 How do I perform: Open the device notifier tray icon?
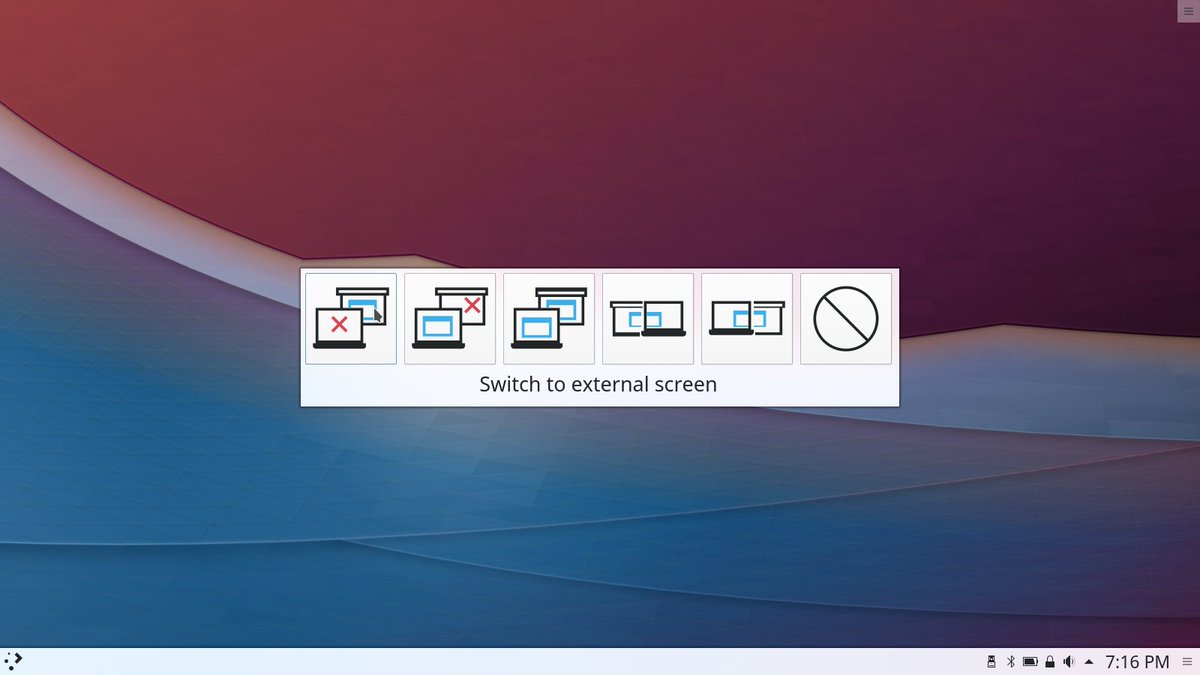coord(989,661)
